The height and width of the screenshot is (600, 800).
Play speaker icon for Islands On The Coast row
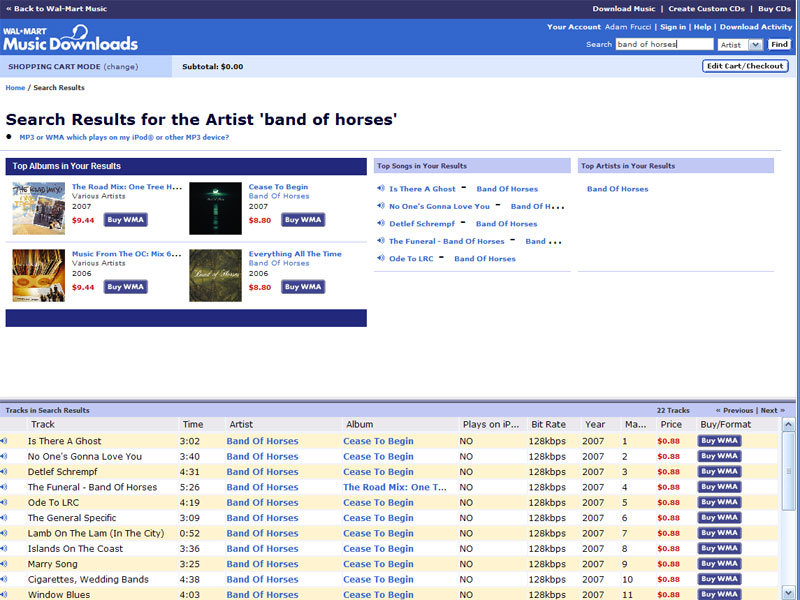click(4, 548)
